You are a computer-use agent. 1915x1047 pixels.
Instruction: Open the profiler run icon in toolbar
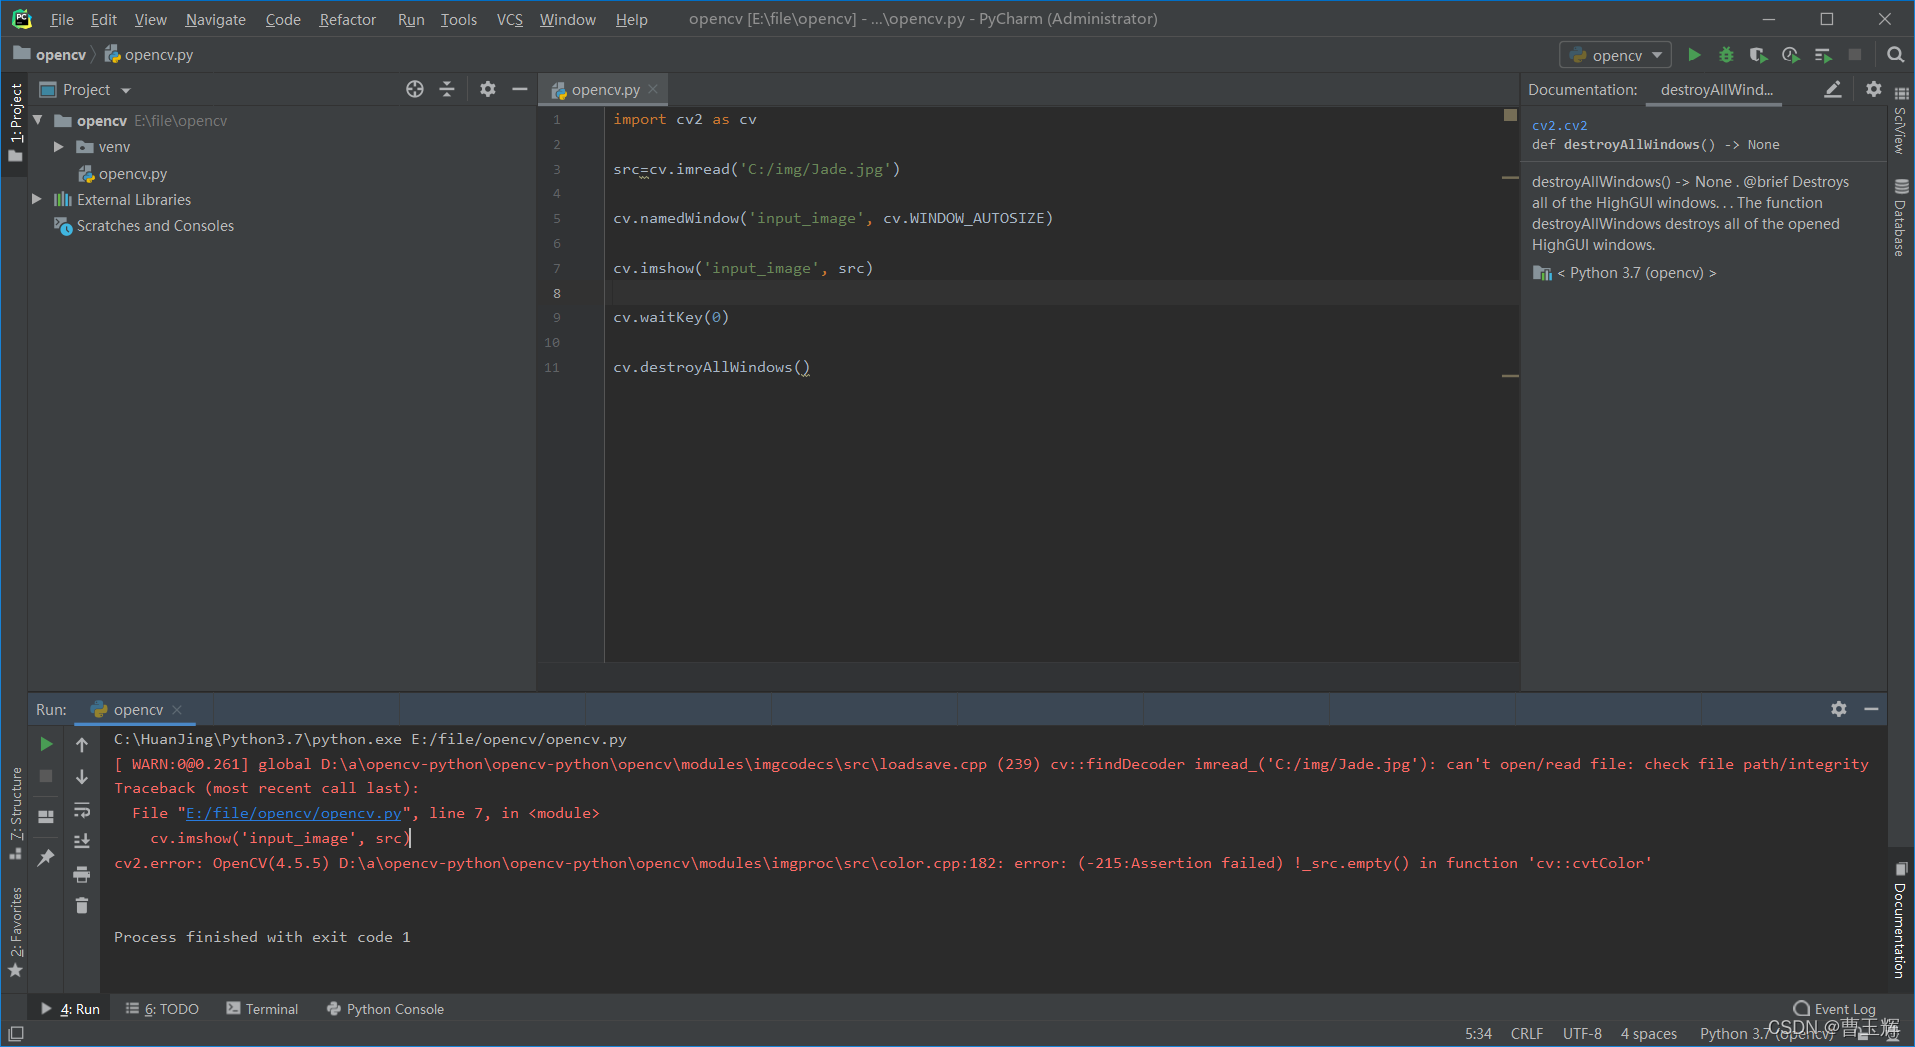1790,55
